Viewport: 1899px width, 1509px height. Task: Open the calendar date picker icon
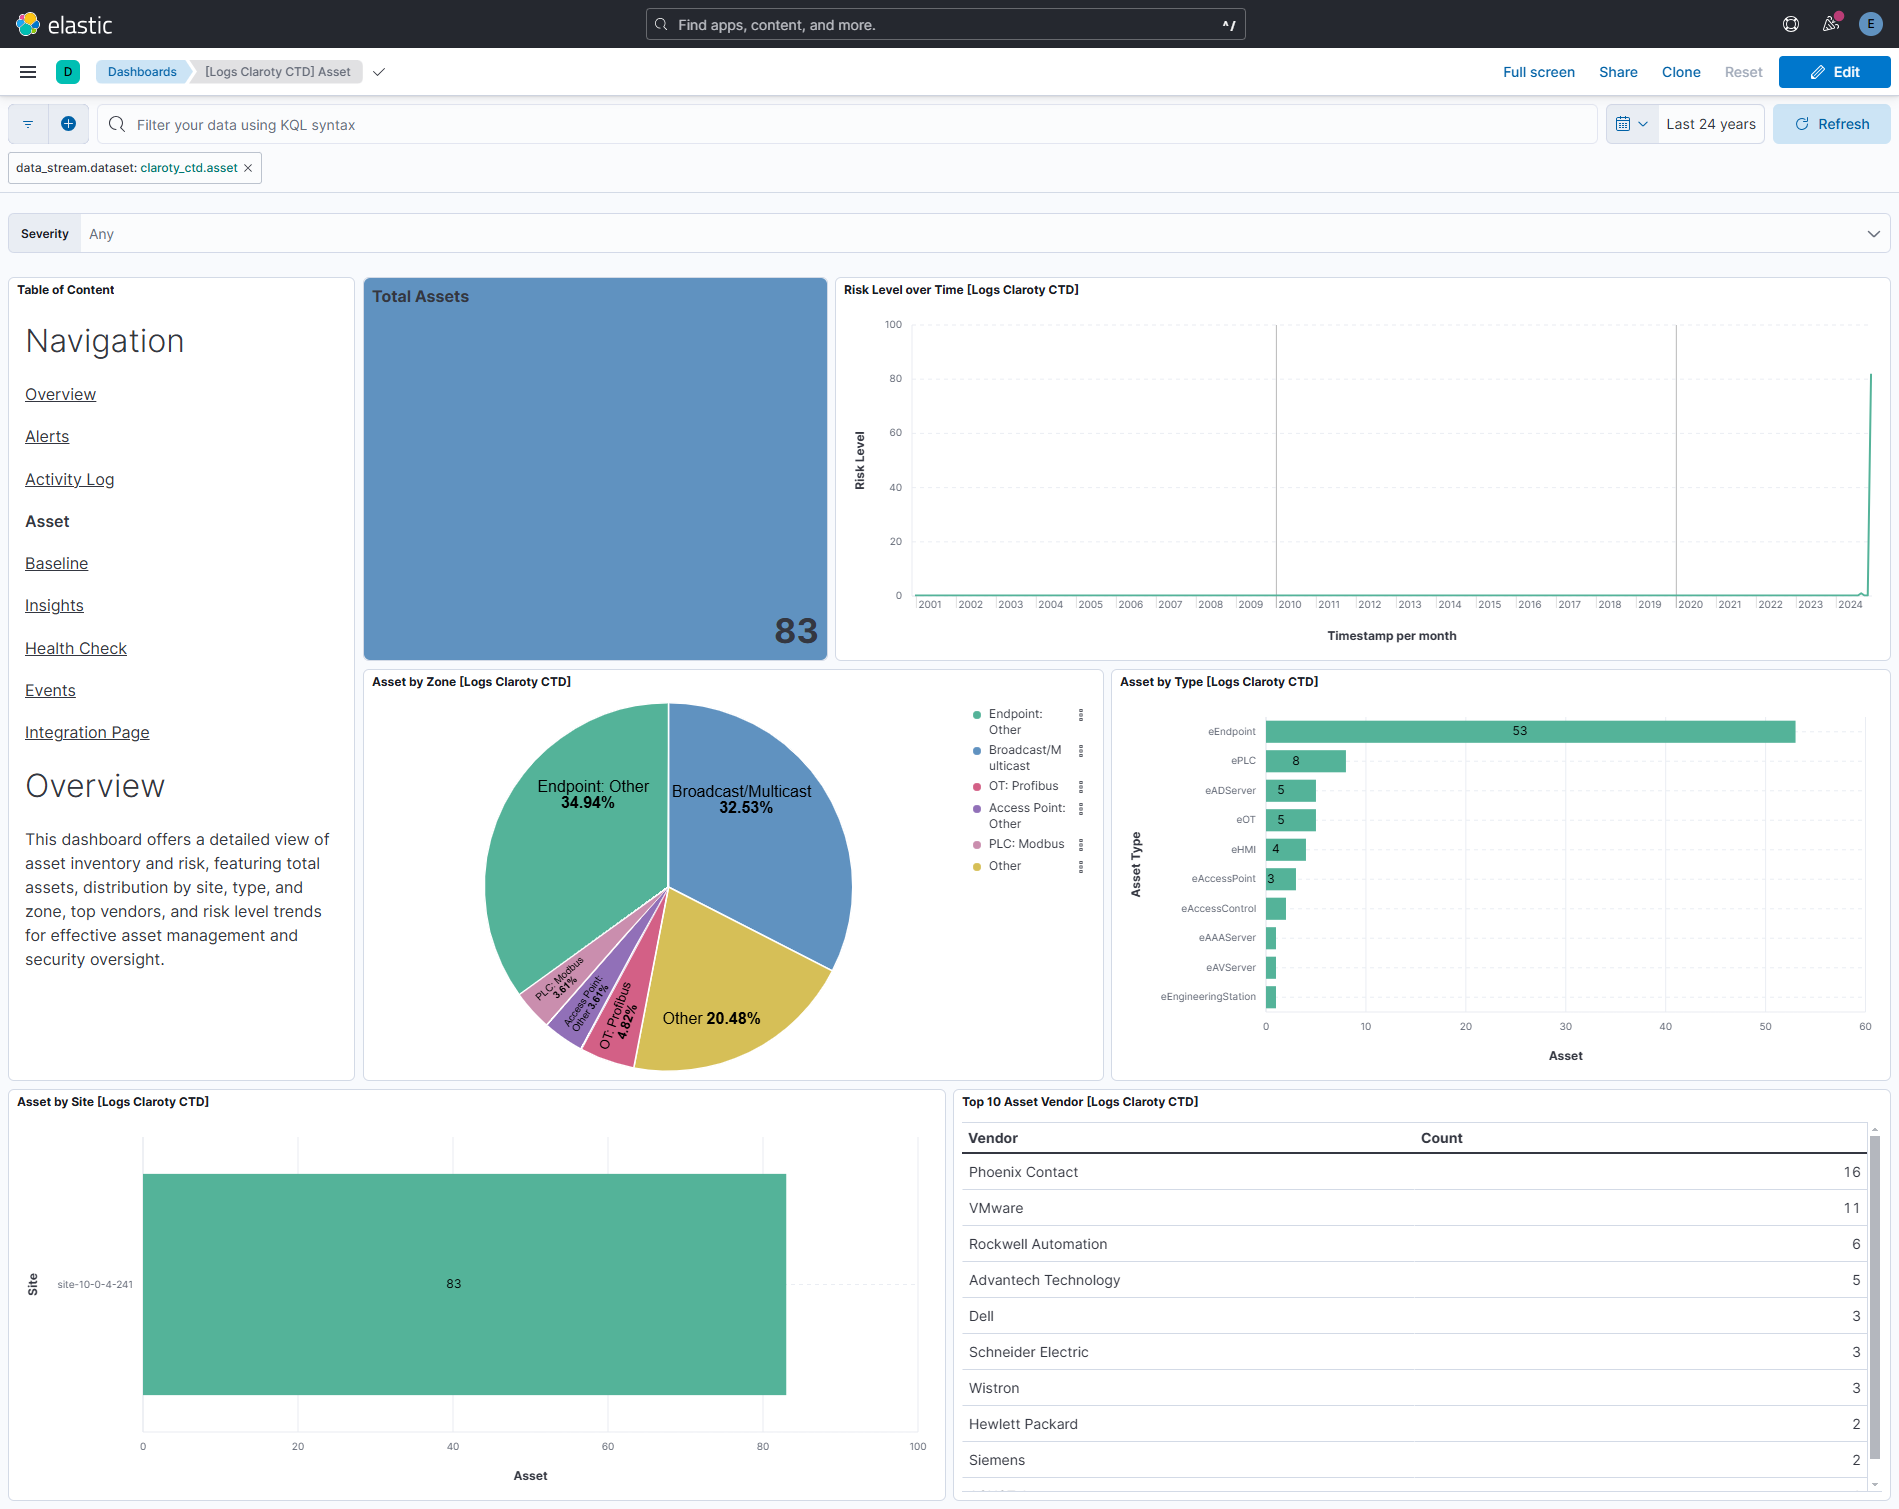tap(1624, 123)
